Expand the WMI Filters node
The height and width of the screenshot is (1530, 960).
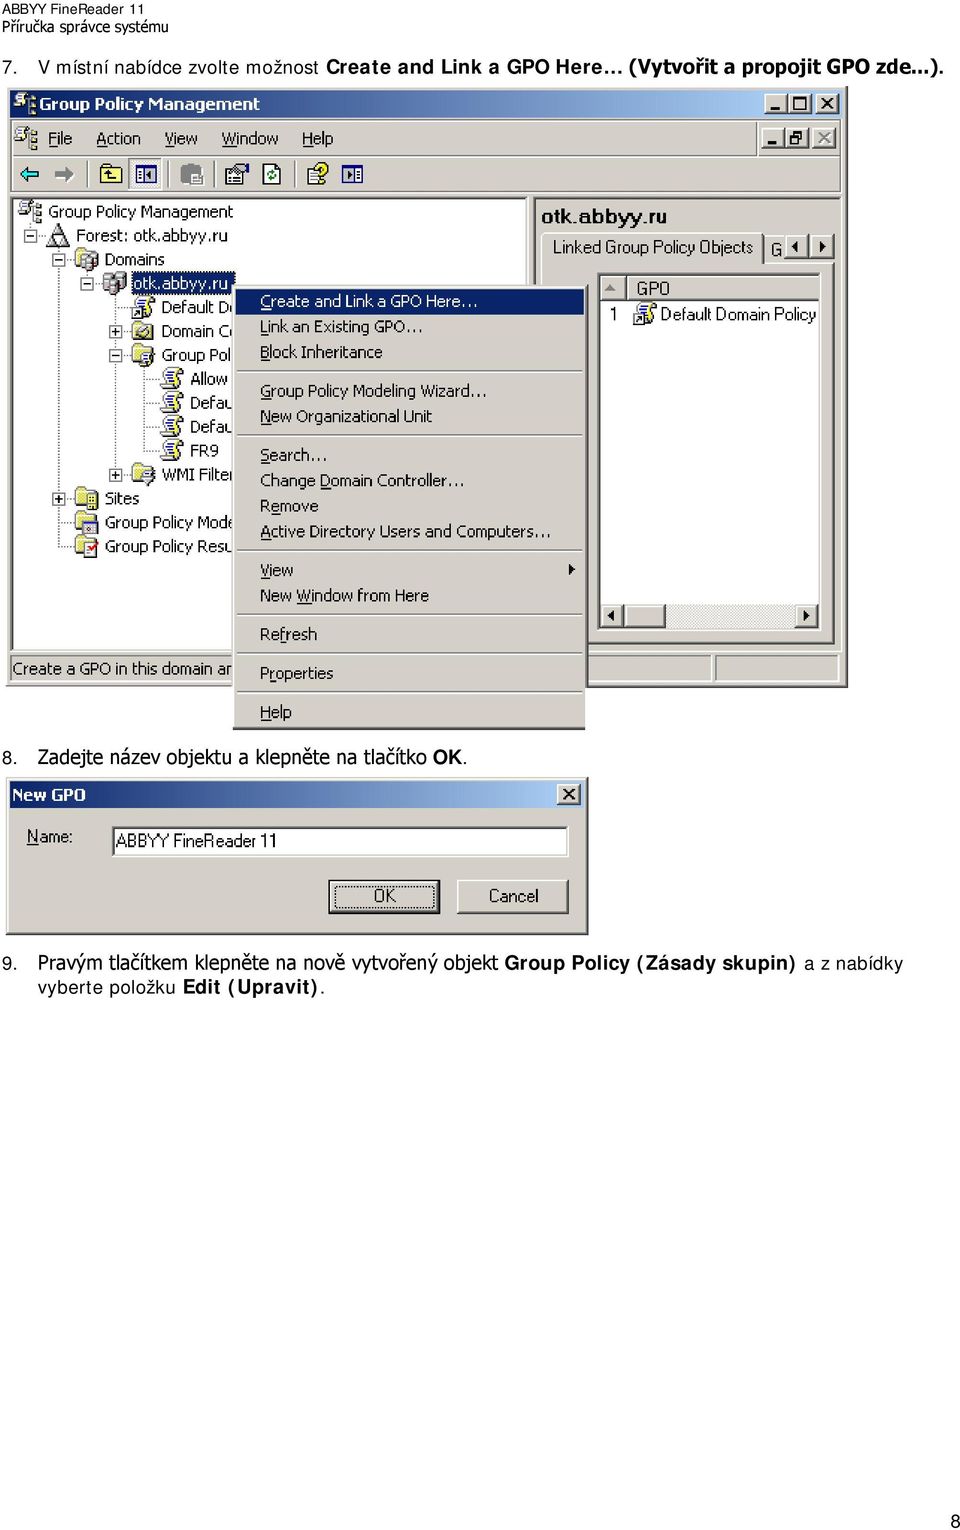point(116,475)
